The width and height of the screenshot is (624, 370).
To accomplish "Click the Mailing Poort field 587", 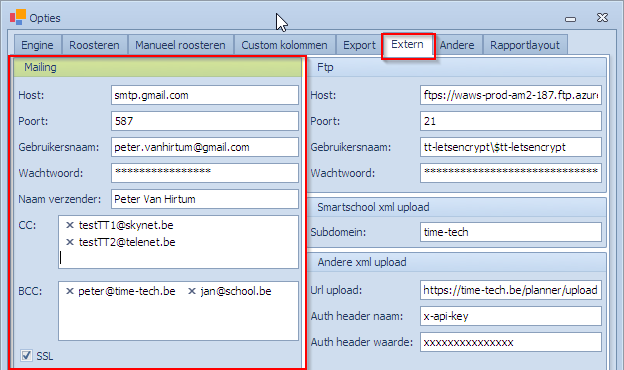I will (x=205, y=121).
